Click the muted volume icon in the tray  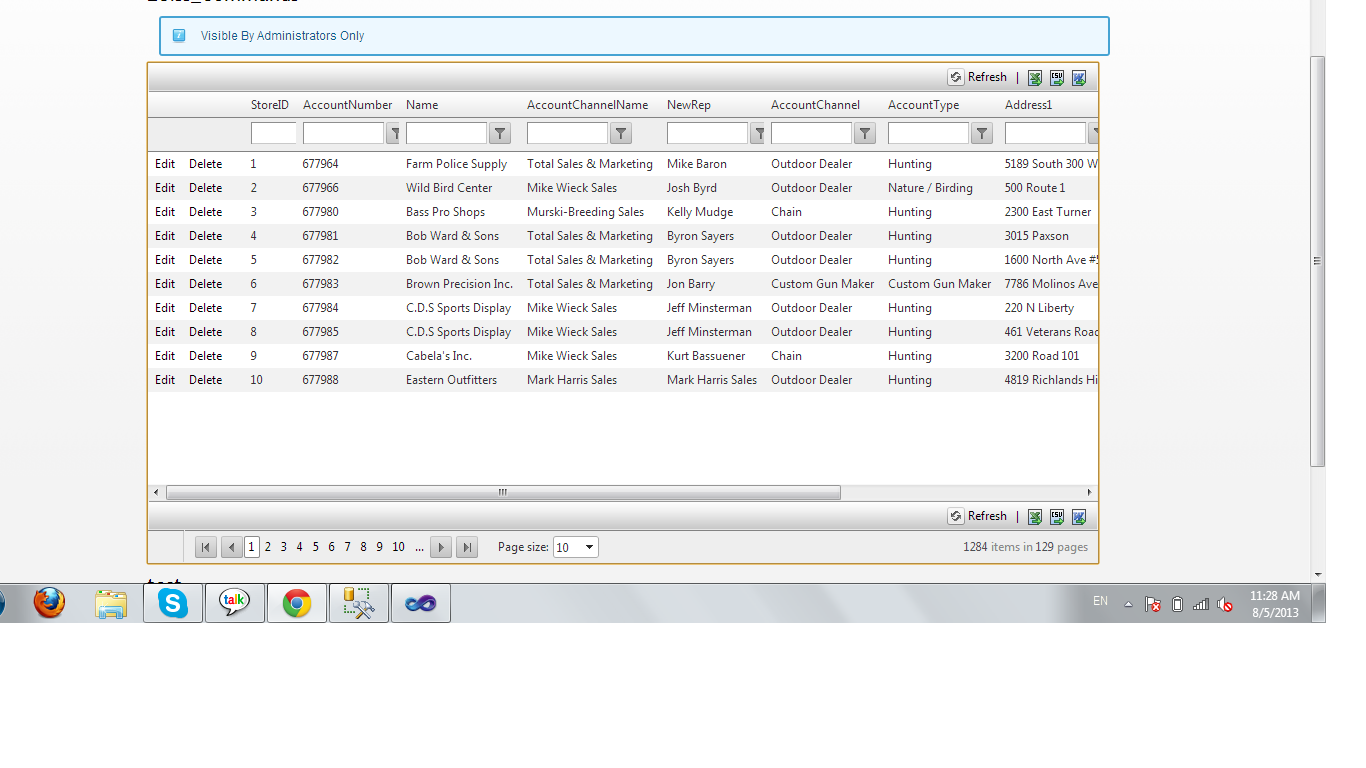1224,604
